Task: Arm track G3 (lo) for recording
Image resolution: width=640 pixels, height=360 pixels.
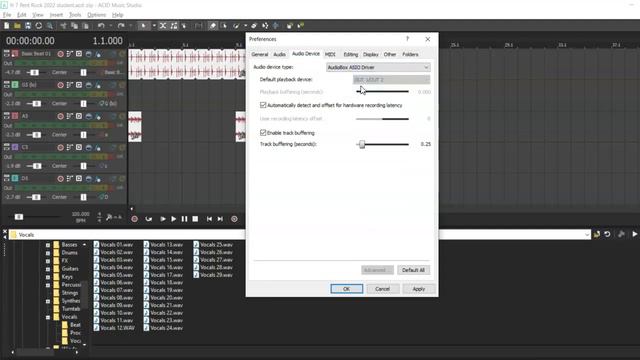Action: [x=60, y=85]
